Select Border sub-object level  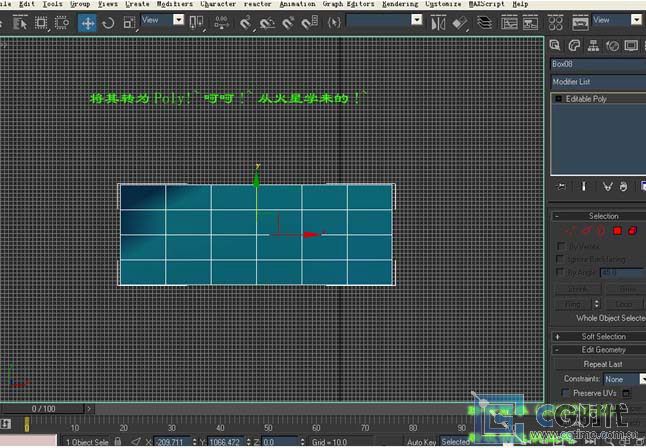(601, 231)
